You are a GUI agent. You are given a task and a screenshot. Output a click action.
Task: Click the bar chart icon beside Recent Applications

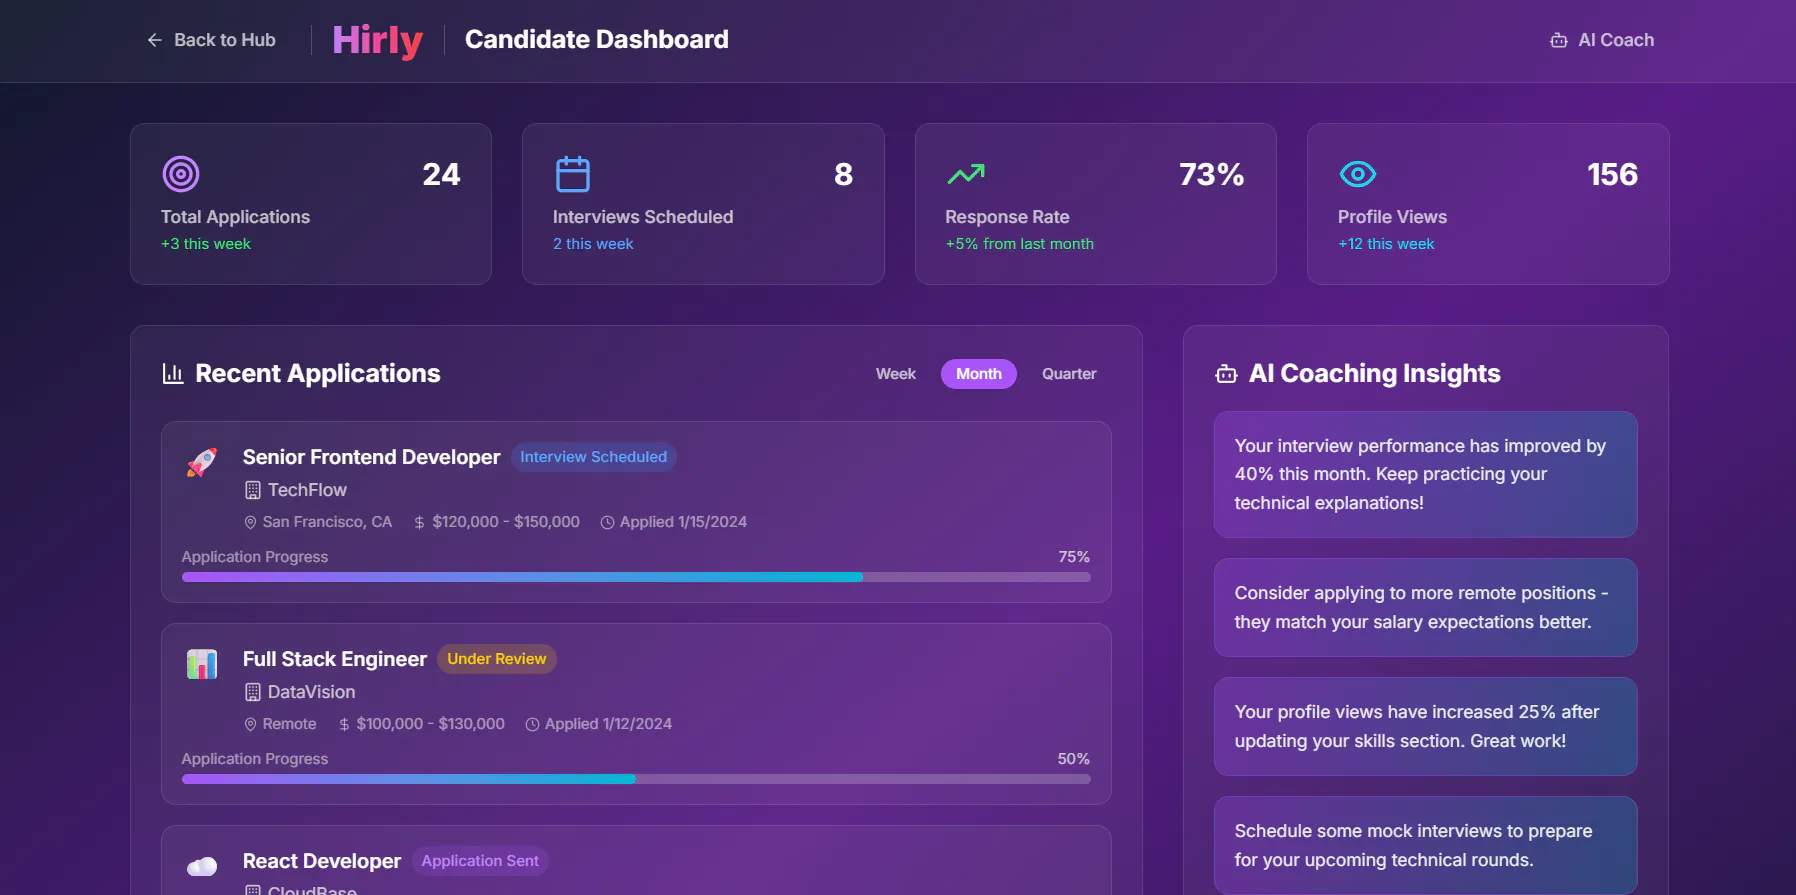coord(173,373)
